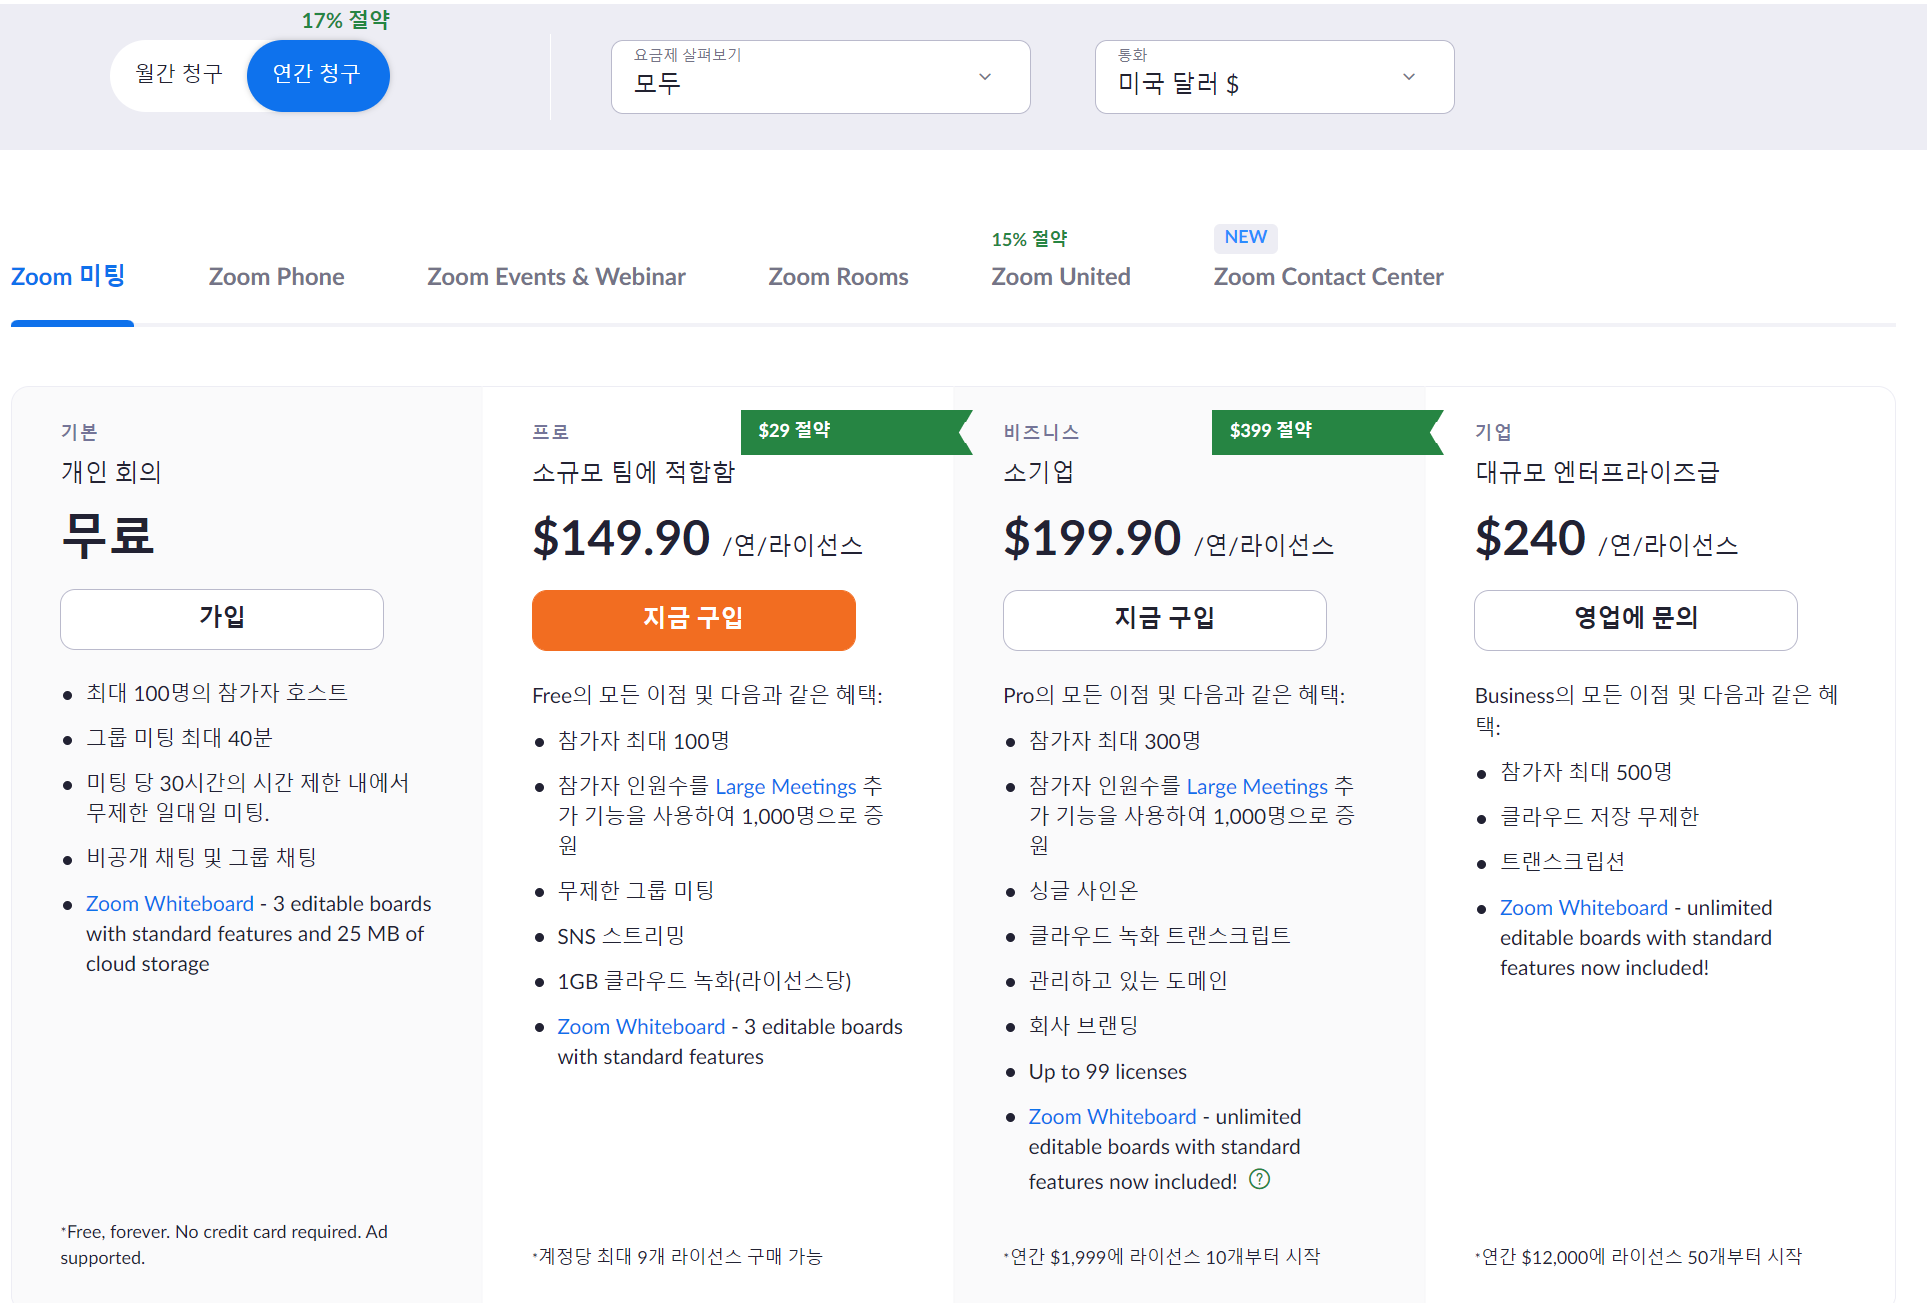Click '참가자 최대 300명' in Business plan
The height and width of the screenshot is (1303, 1927).
[x=1114, y=741]
